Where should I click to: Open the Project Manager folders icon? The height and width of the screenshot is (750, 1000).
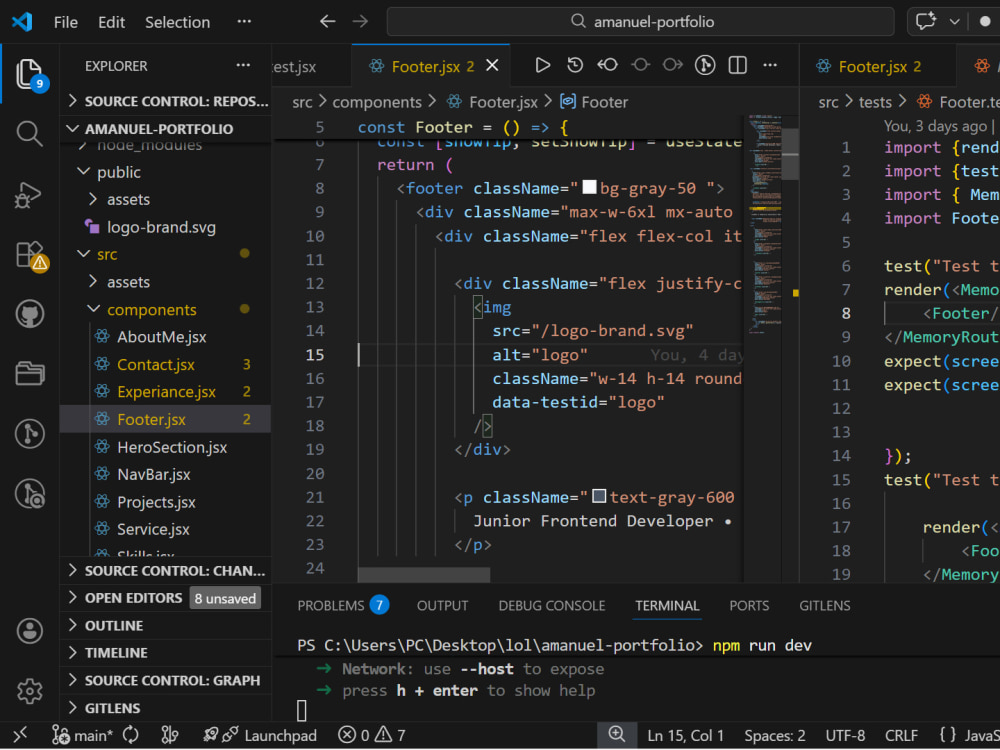pyautogui.click(x=29, y=373)
